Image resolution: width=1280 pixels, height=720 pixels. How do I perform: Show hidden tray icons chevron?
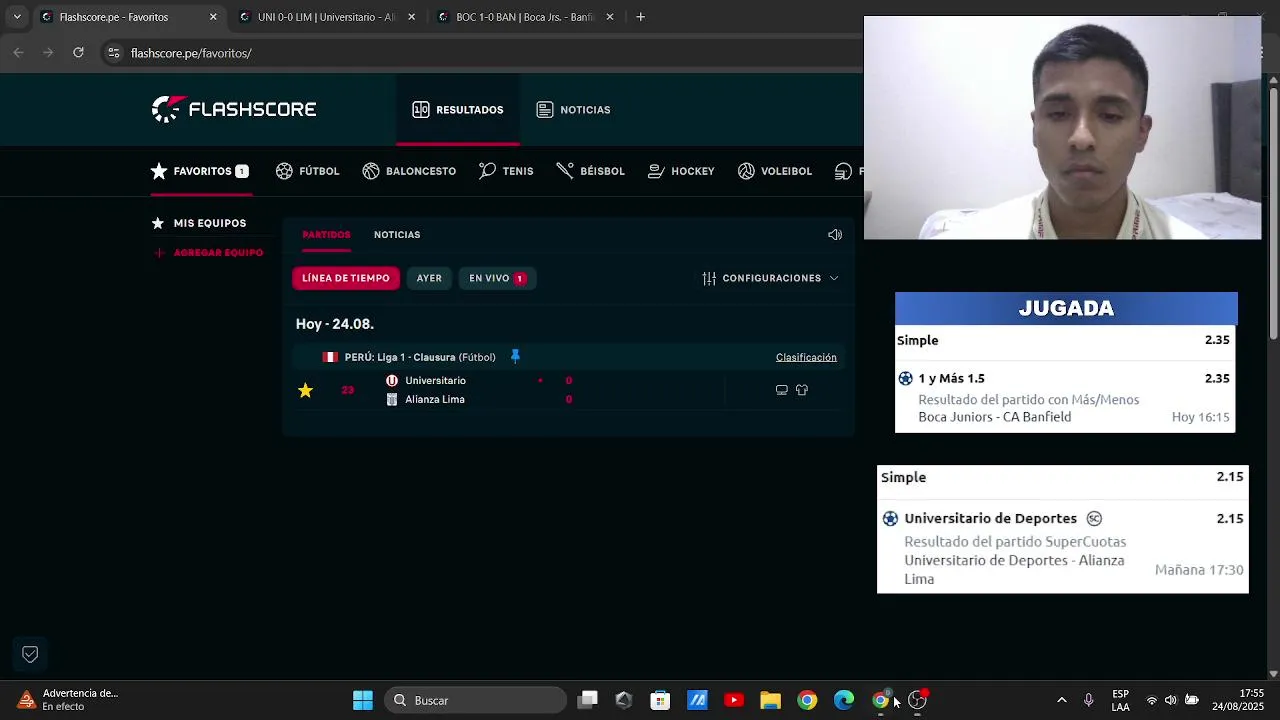1062,700
